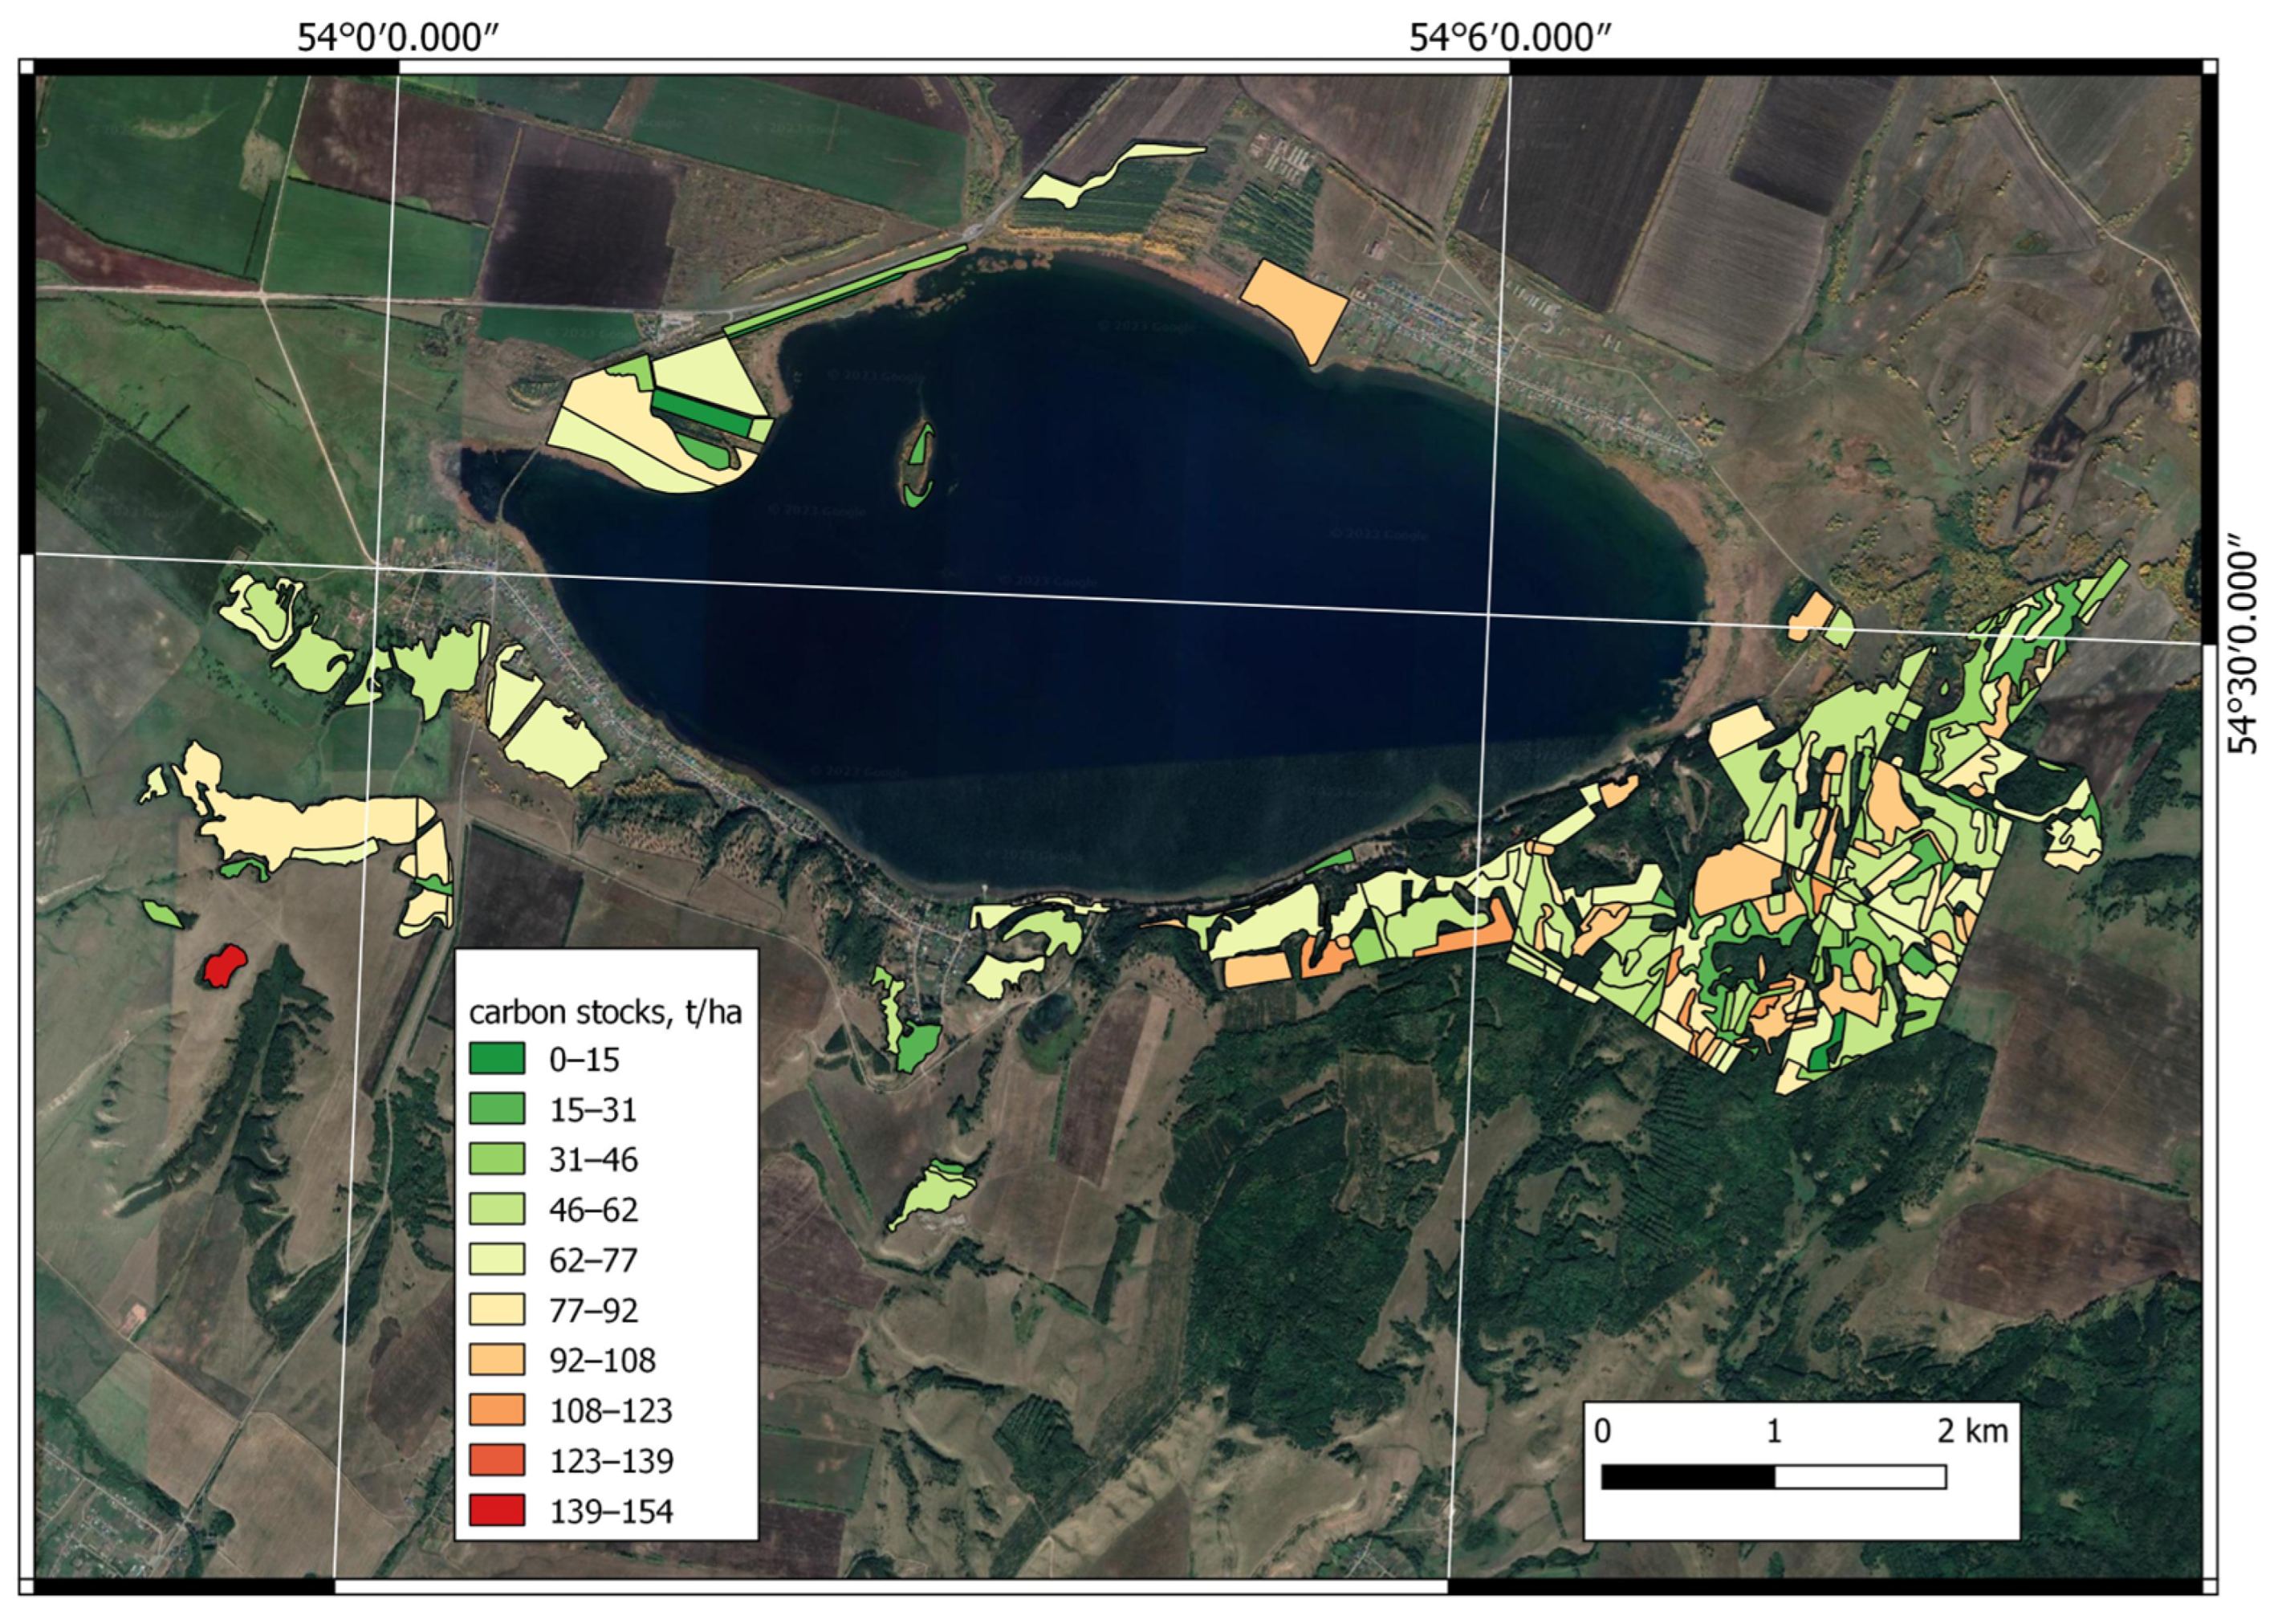The width and height of the screenshot is (2278, 1624).
Task: Click the 108–123 legend color swatch
Action: pyautogui.click(x=496, y=1410)
